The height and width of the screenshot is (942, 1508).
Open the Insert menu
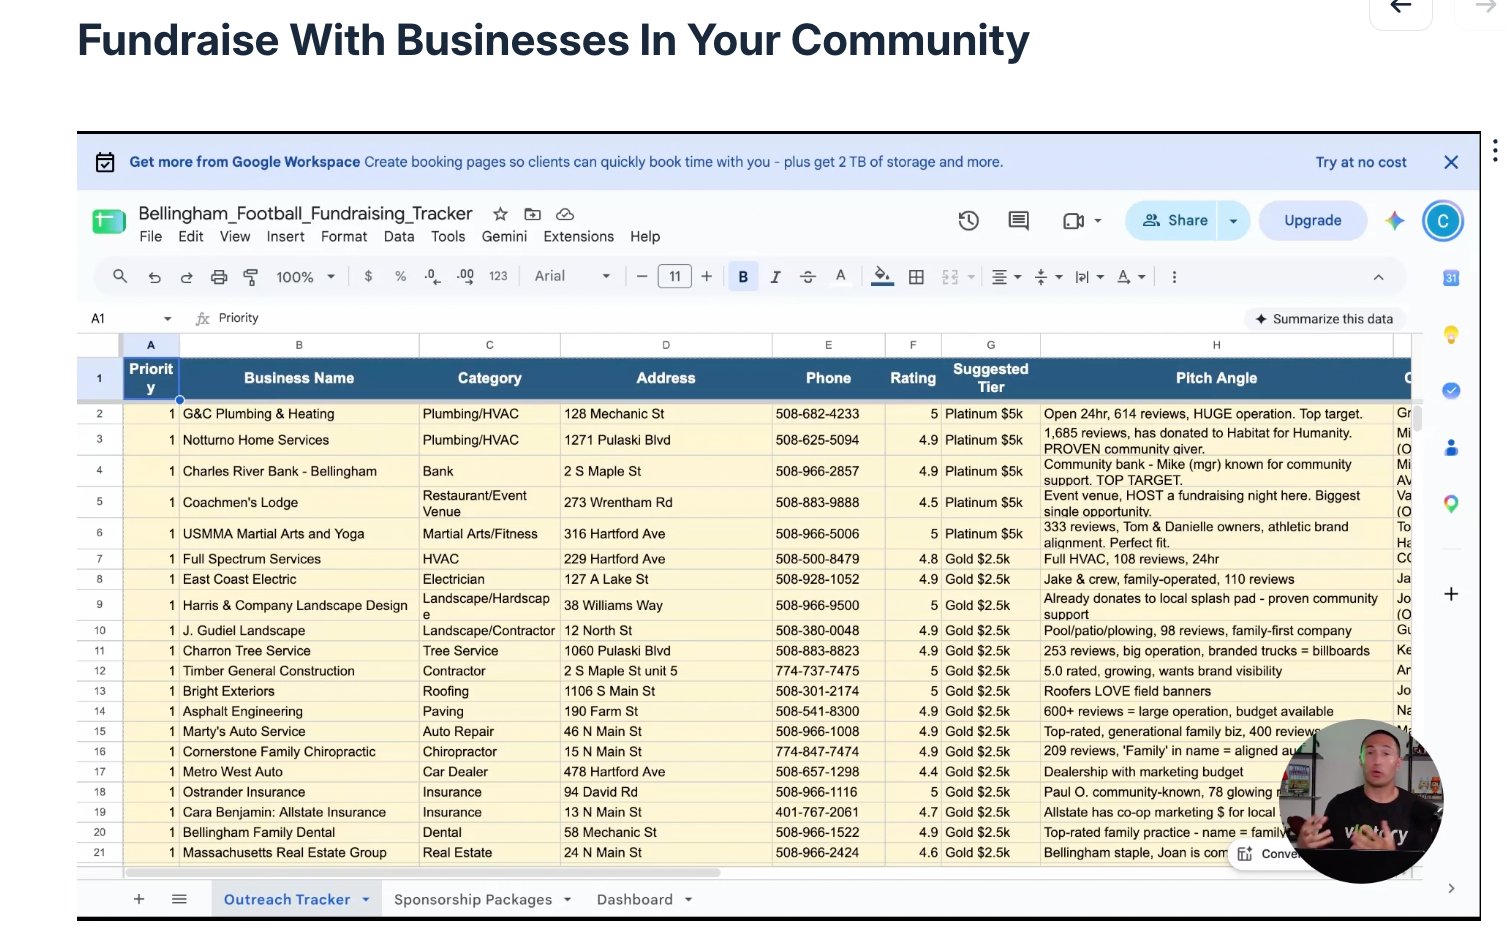[285, 237]
